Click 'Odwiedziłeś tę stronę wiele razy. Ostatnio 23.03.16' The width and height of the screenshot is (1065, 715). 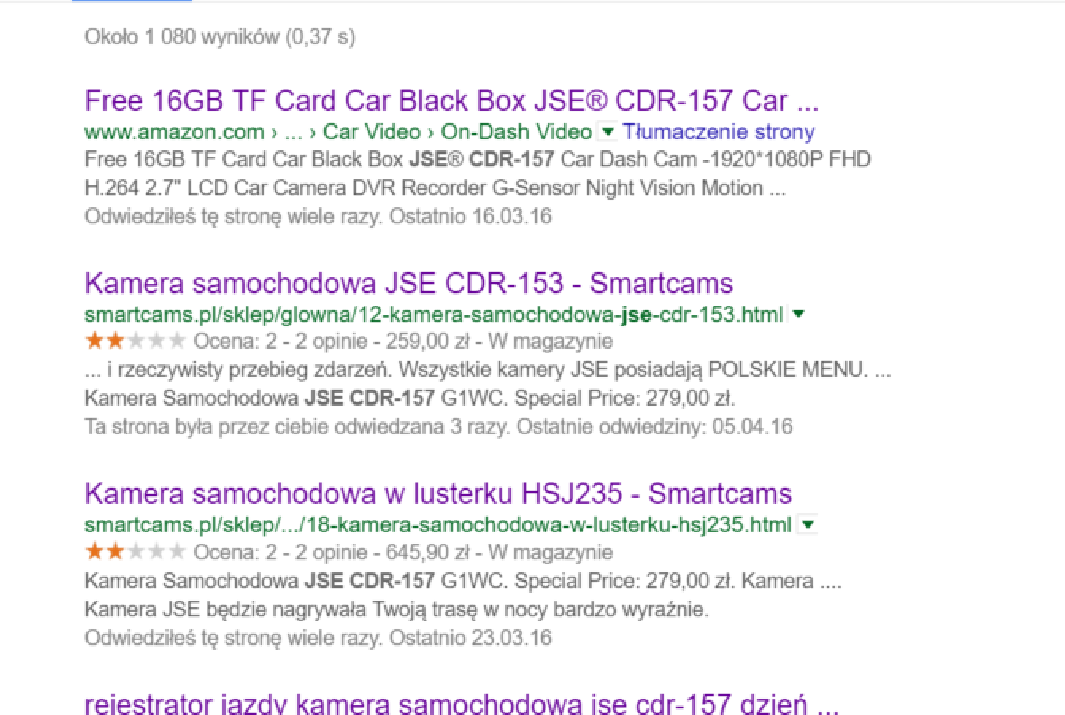318,638
